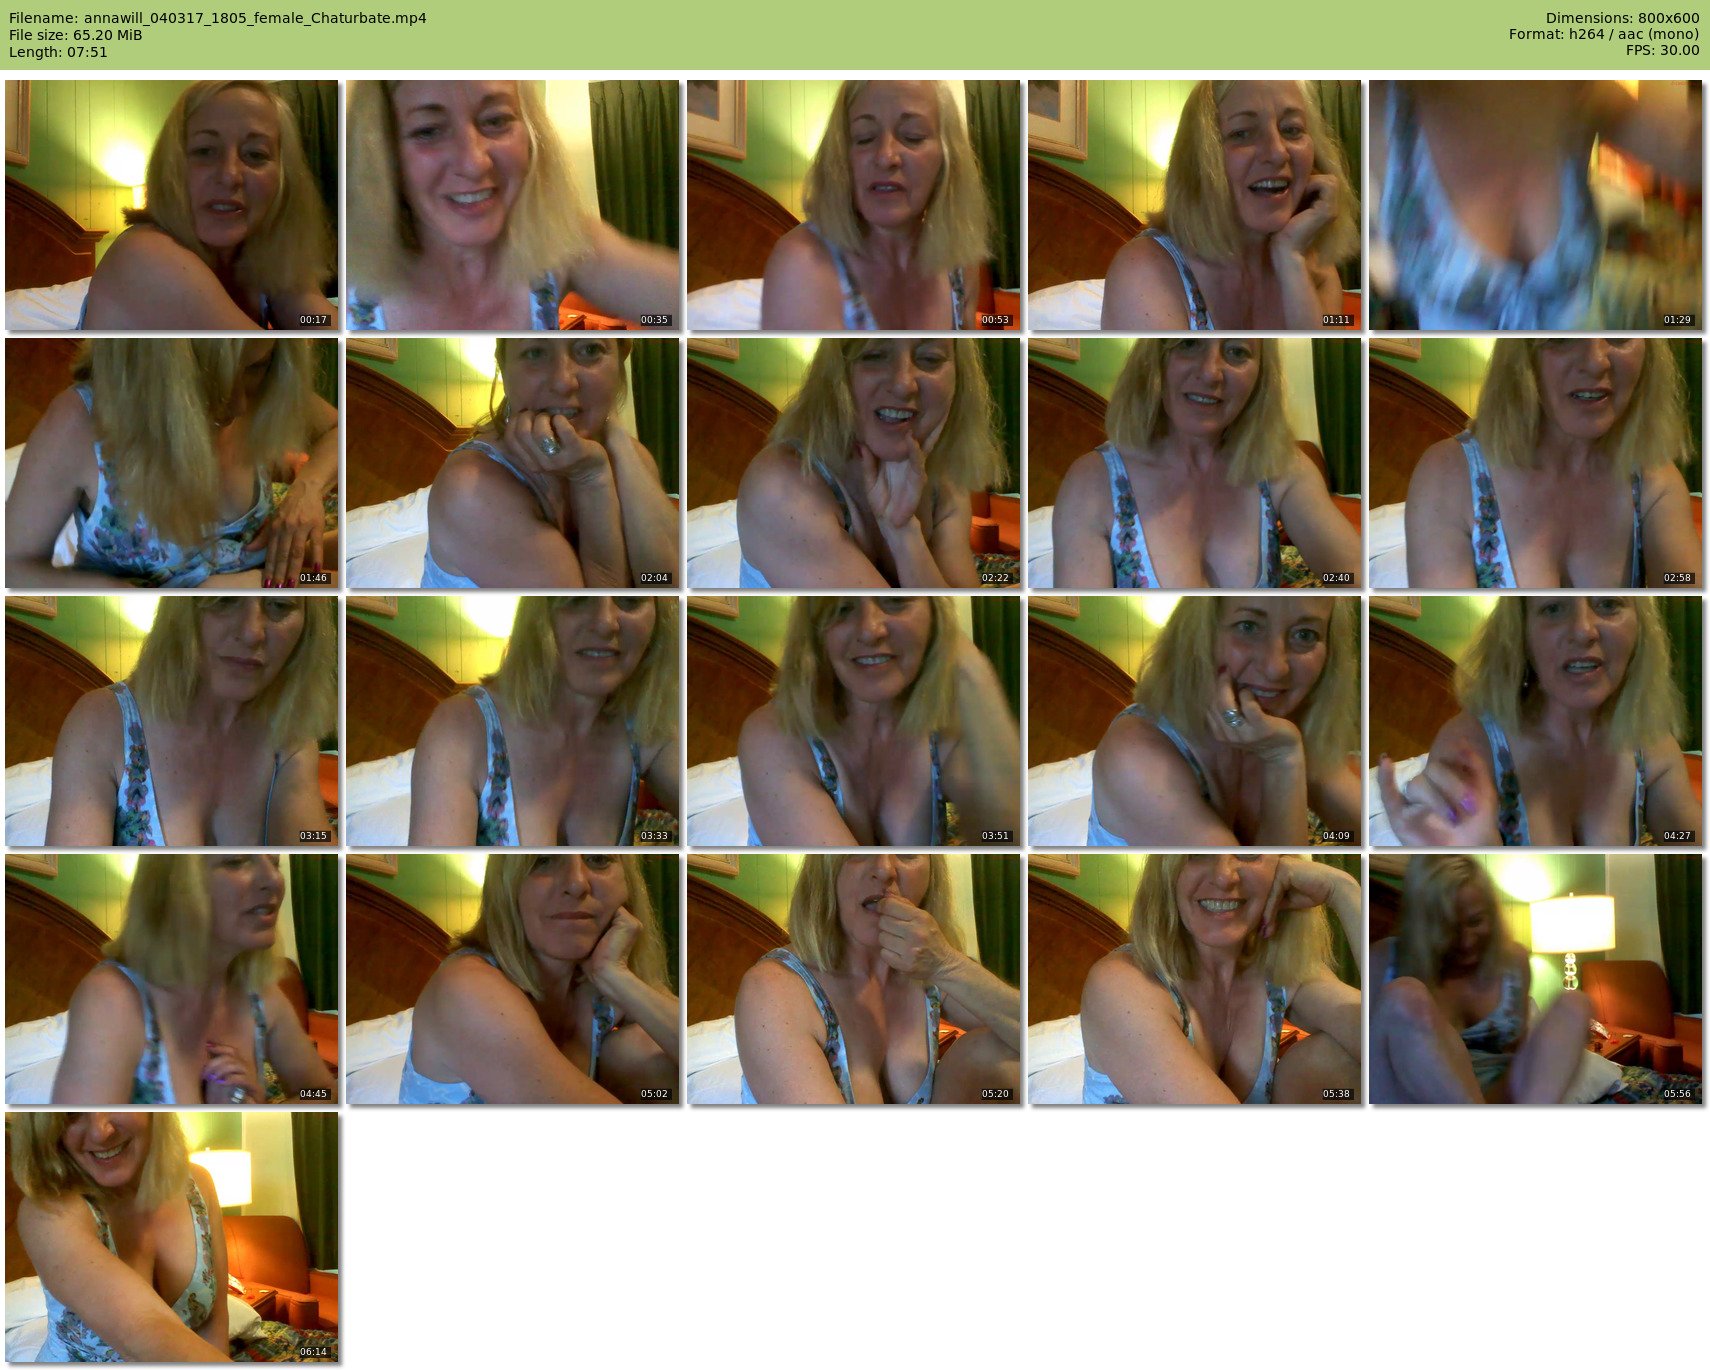
Task: Click the frame timestamped 01:11
Action: coord(1194,205)
